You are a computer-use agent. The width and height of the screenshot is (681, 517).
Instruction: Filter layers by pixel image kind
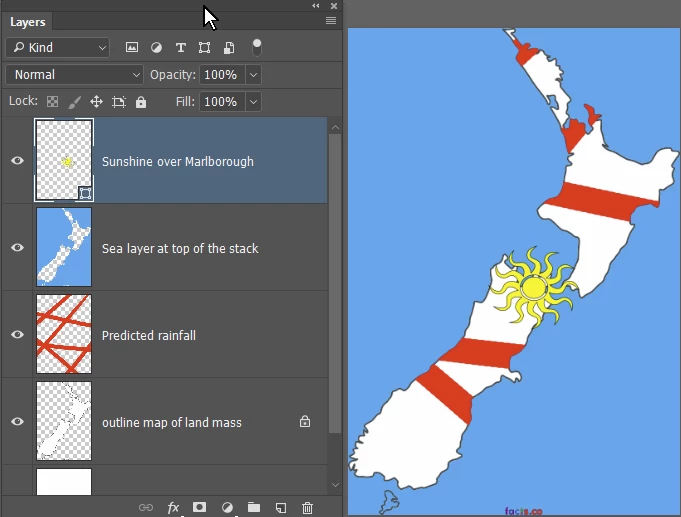click(x=132, y=47)
